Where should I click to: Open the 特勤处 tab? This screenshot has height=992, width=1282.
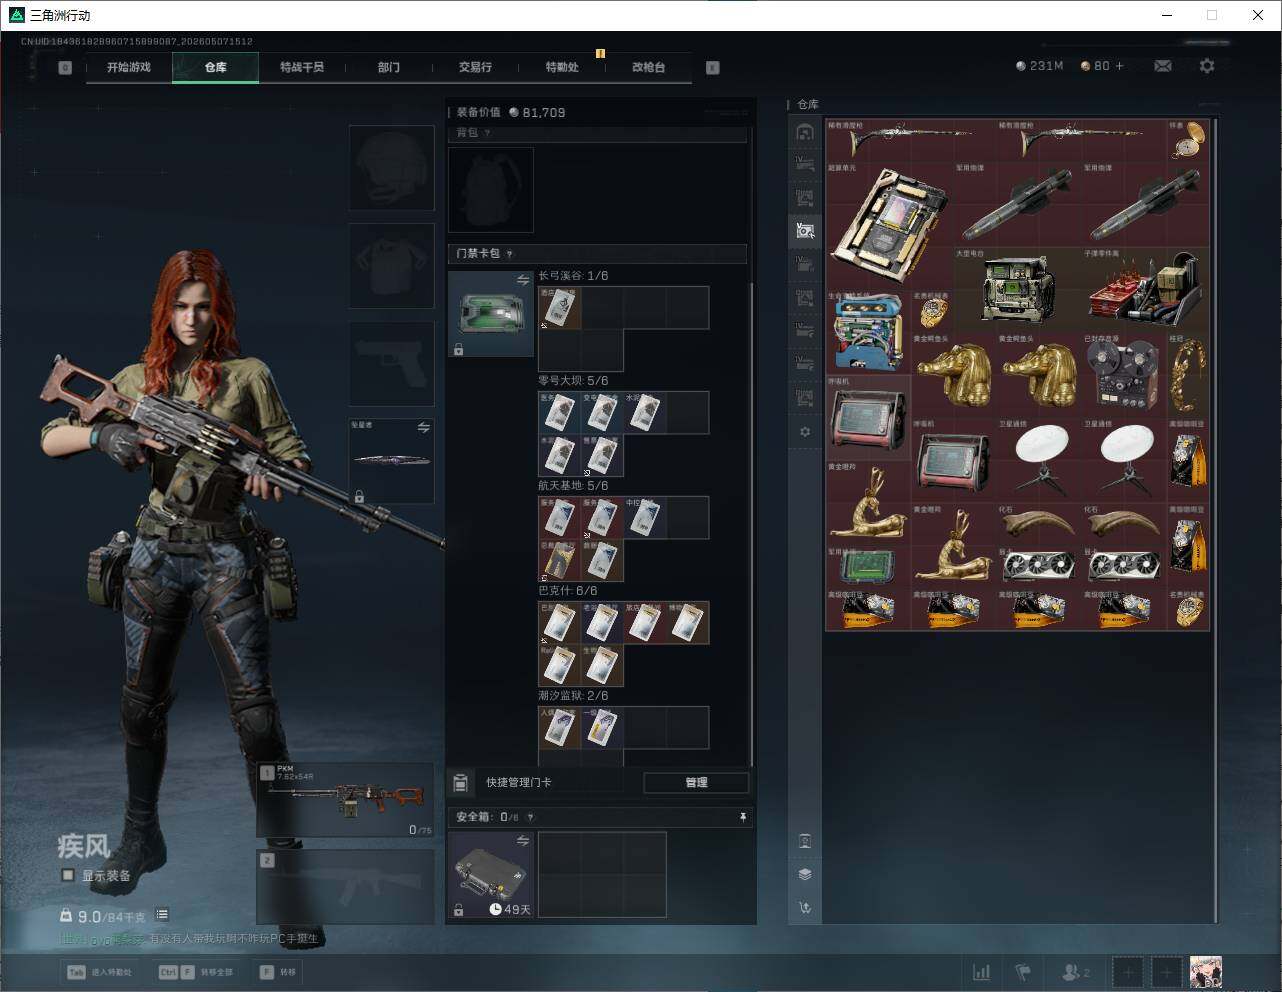pos(562,67)
